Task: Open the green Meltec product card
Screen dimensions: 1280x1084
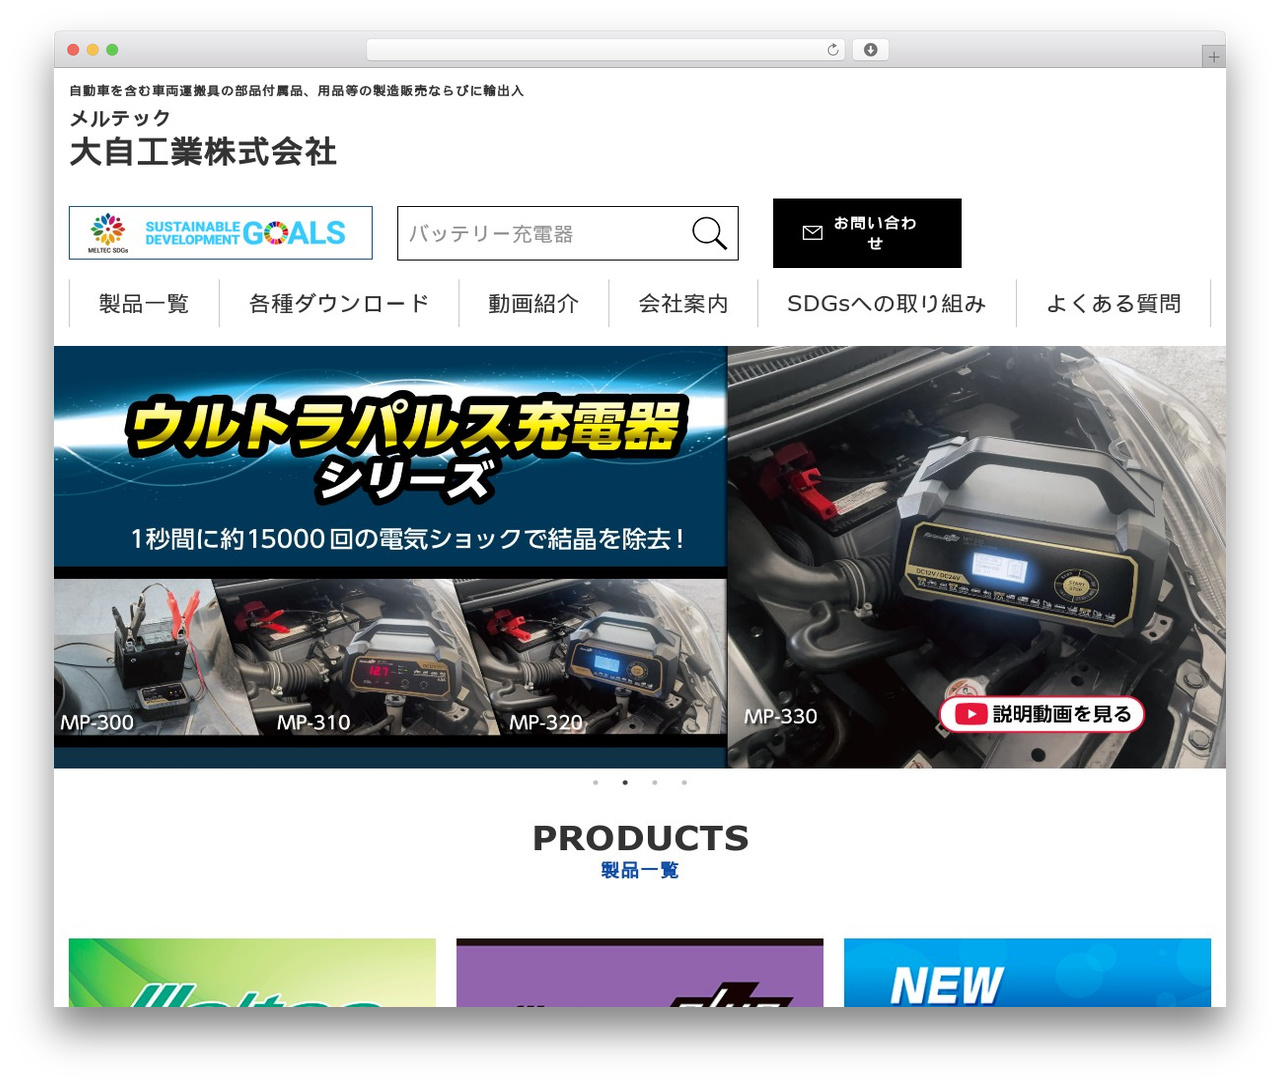Action: coord(252,972)
